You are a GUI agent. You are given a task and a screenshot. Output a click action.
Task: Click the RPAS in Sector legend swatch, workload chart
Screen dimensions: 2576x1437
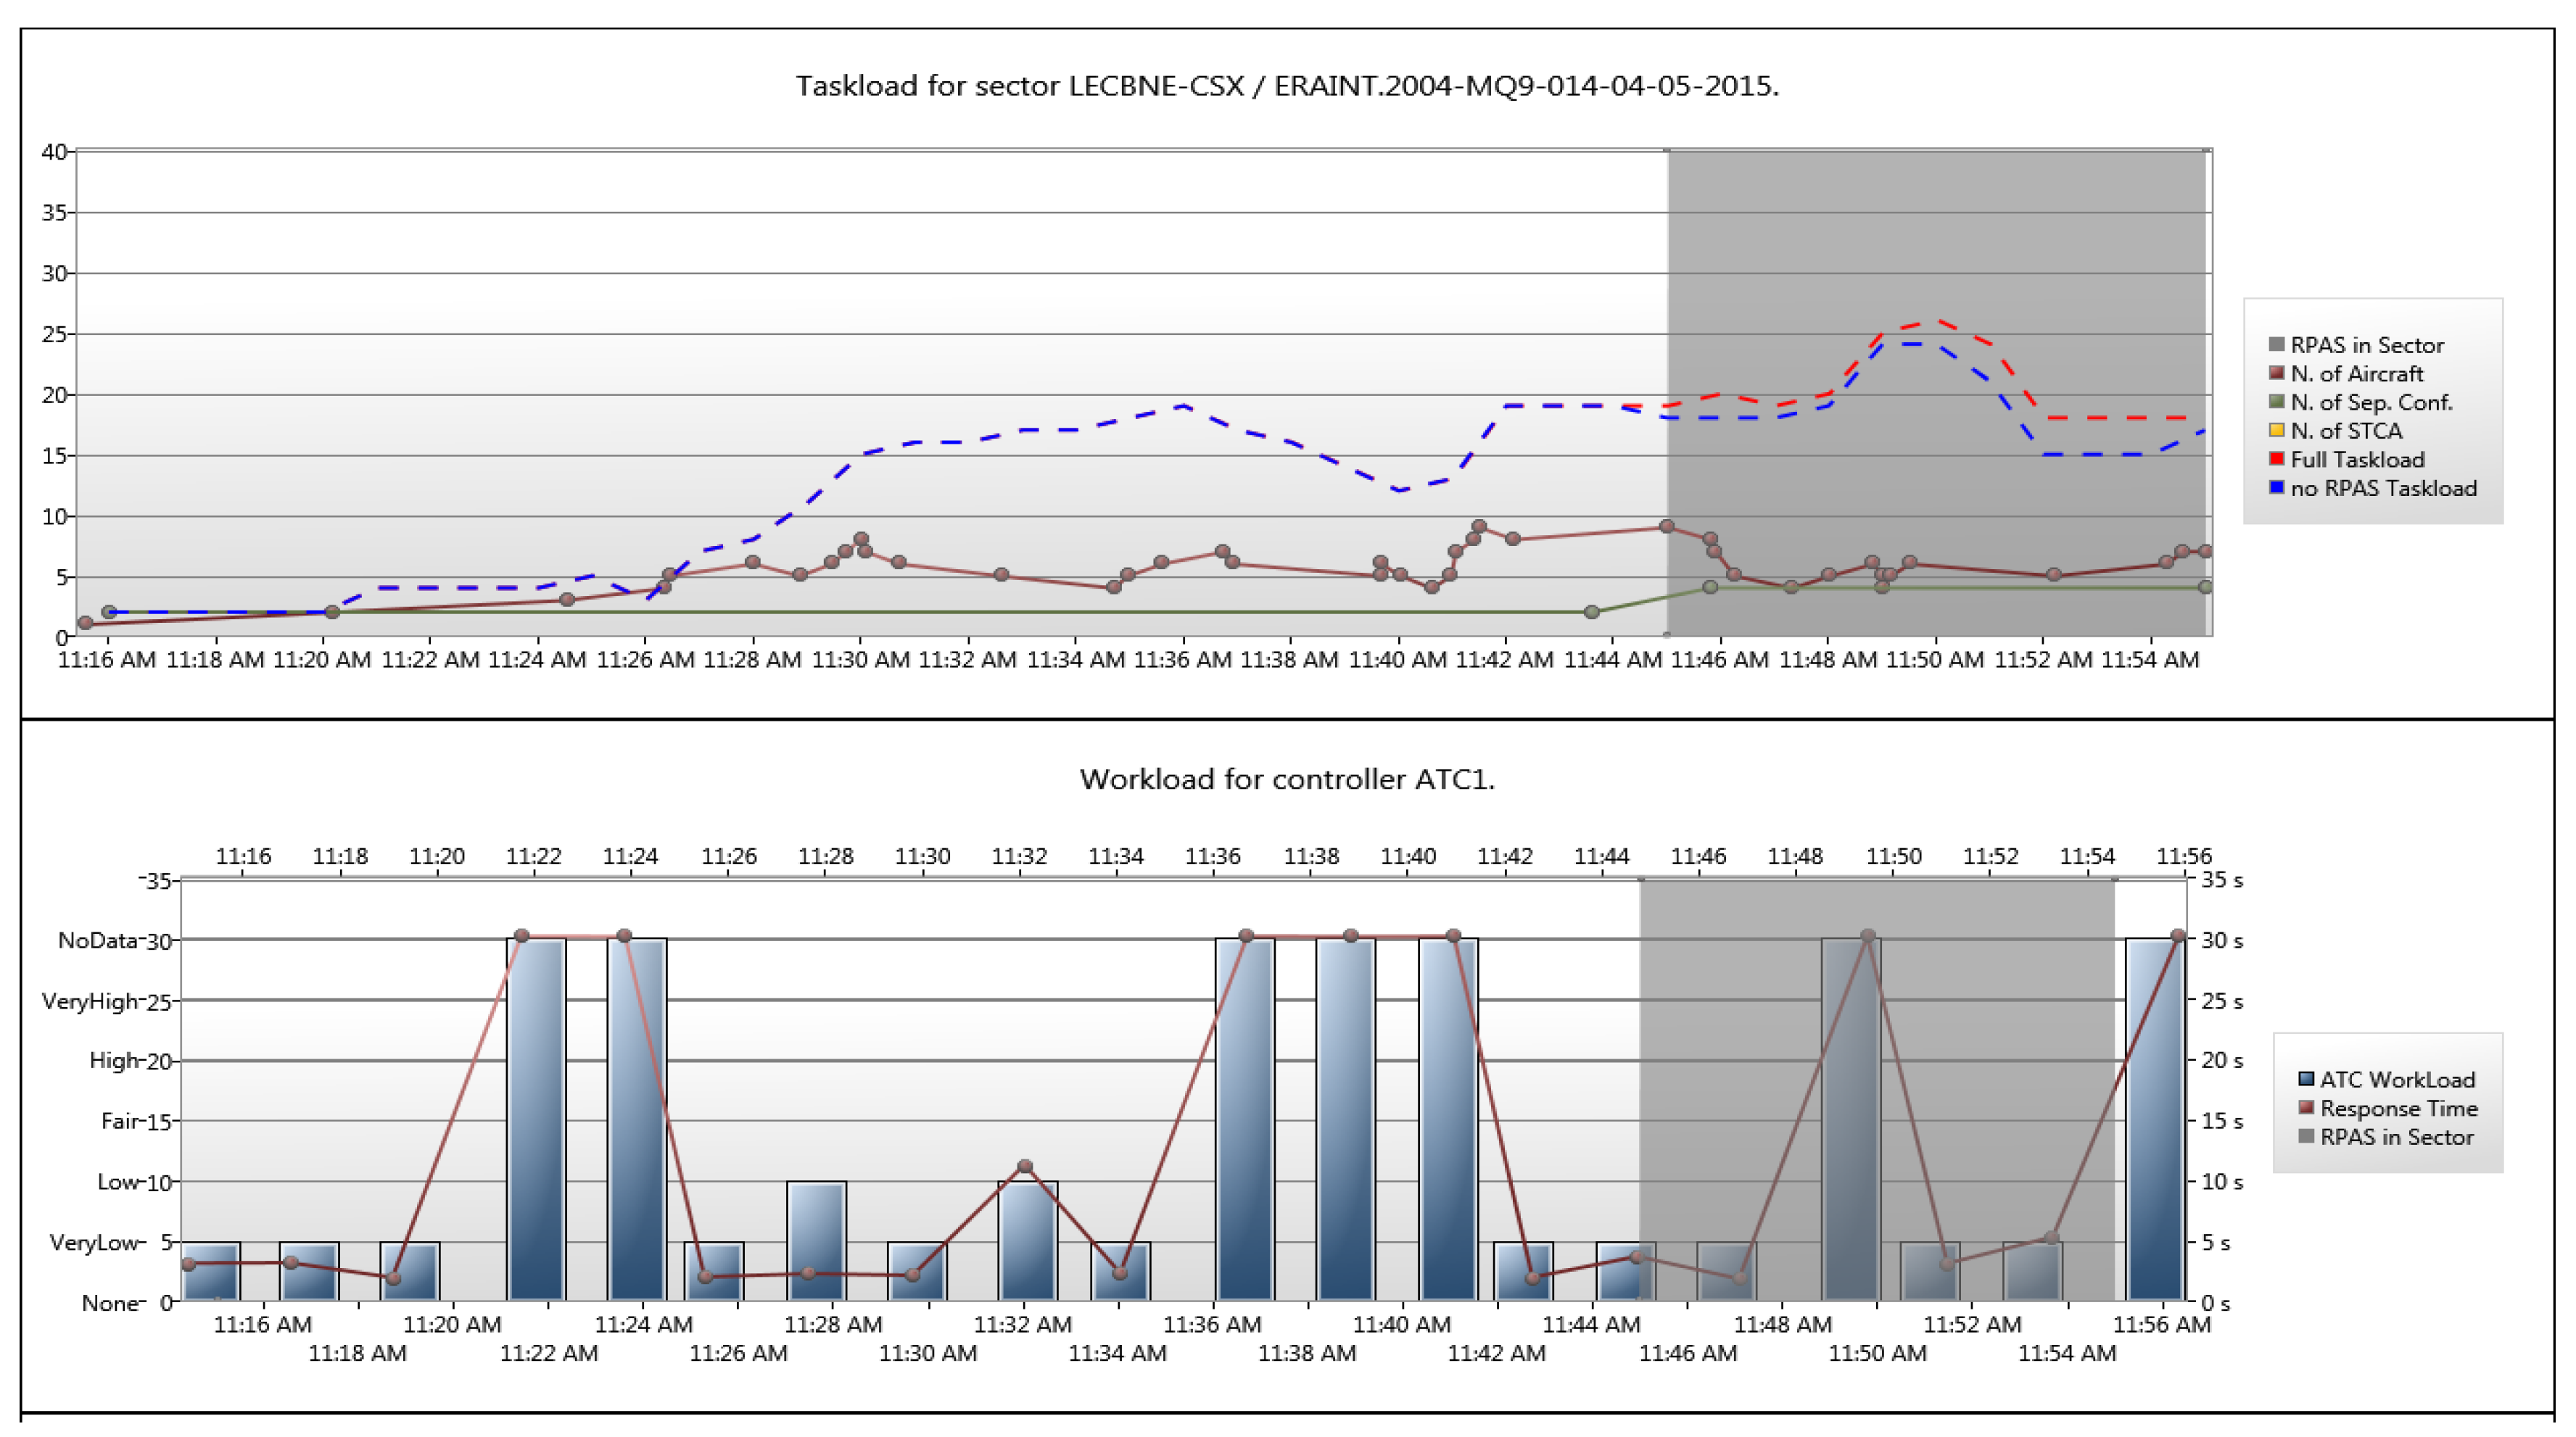tap(2306, 1137)
